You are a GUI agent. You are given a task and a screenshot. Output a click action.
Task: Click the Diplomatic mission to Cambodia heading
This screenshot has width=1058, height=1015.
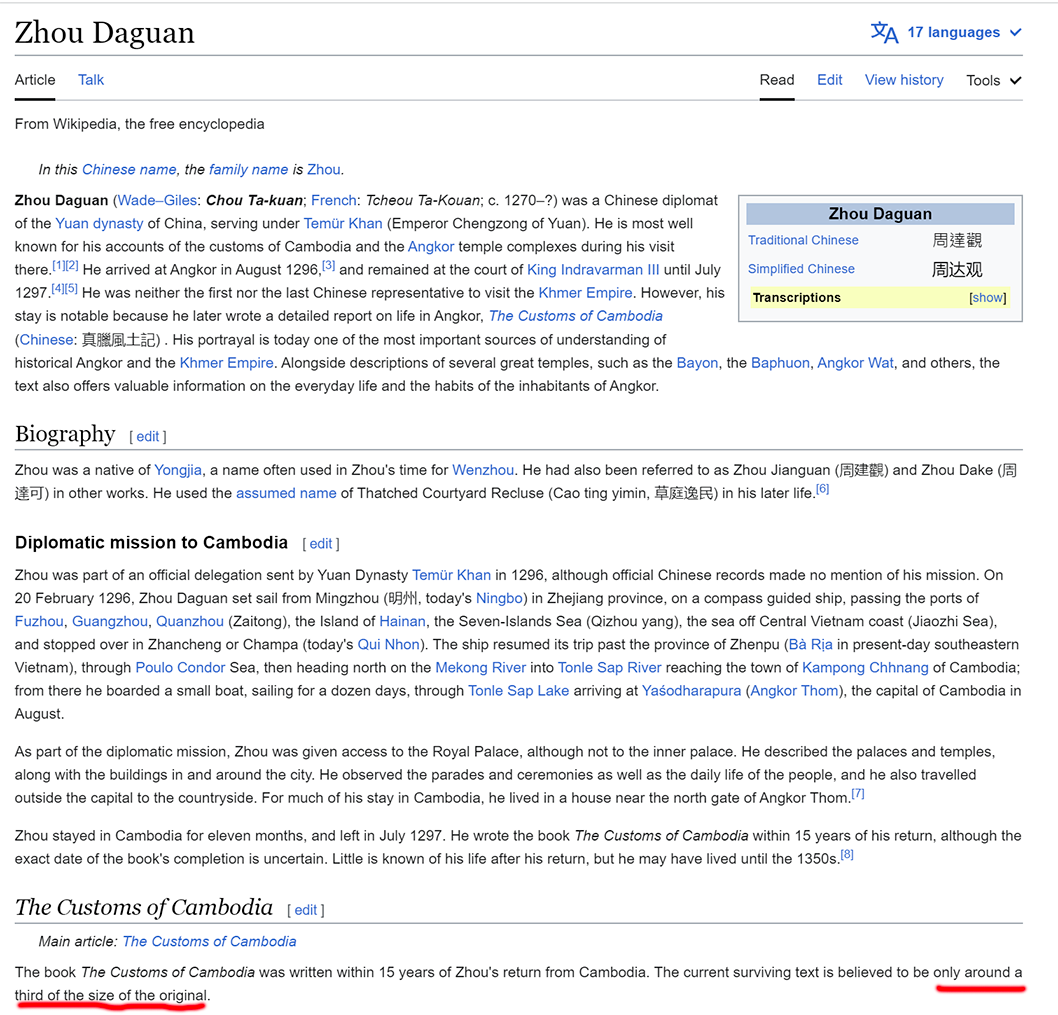point(151,543)
